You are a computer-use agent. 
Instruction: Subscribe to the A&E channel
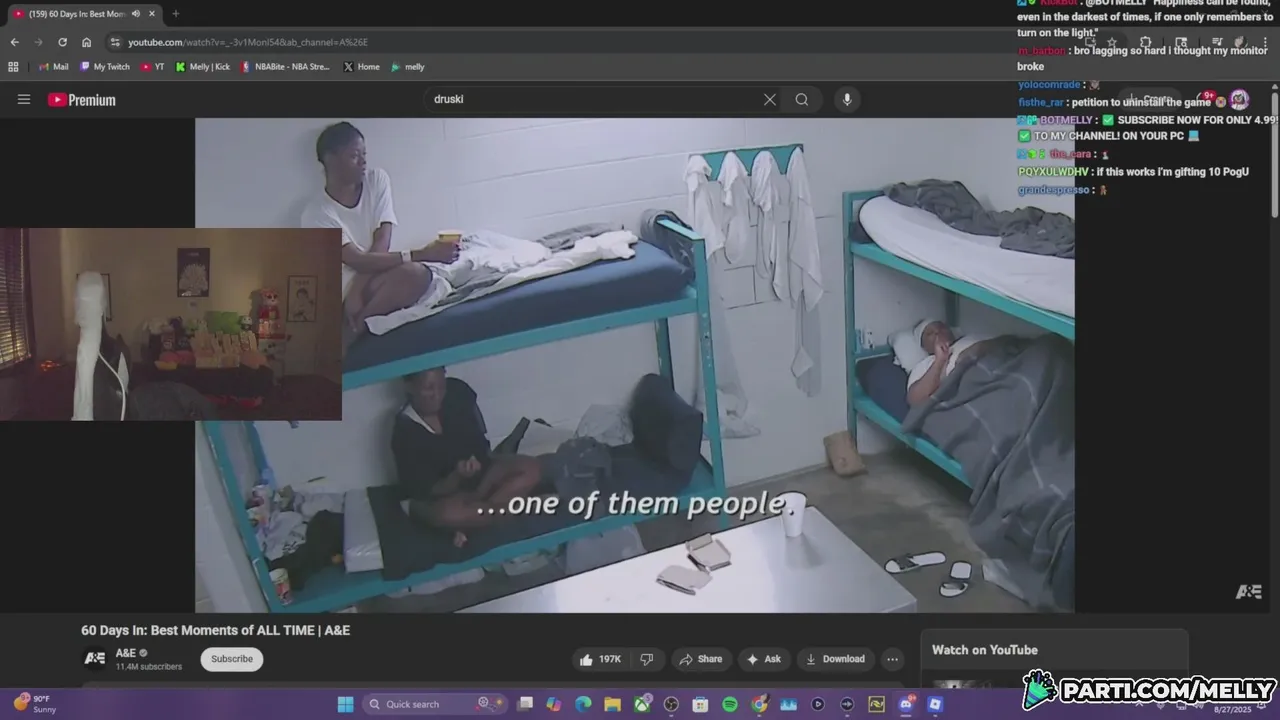tap(232, 659)
